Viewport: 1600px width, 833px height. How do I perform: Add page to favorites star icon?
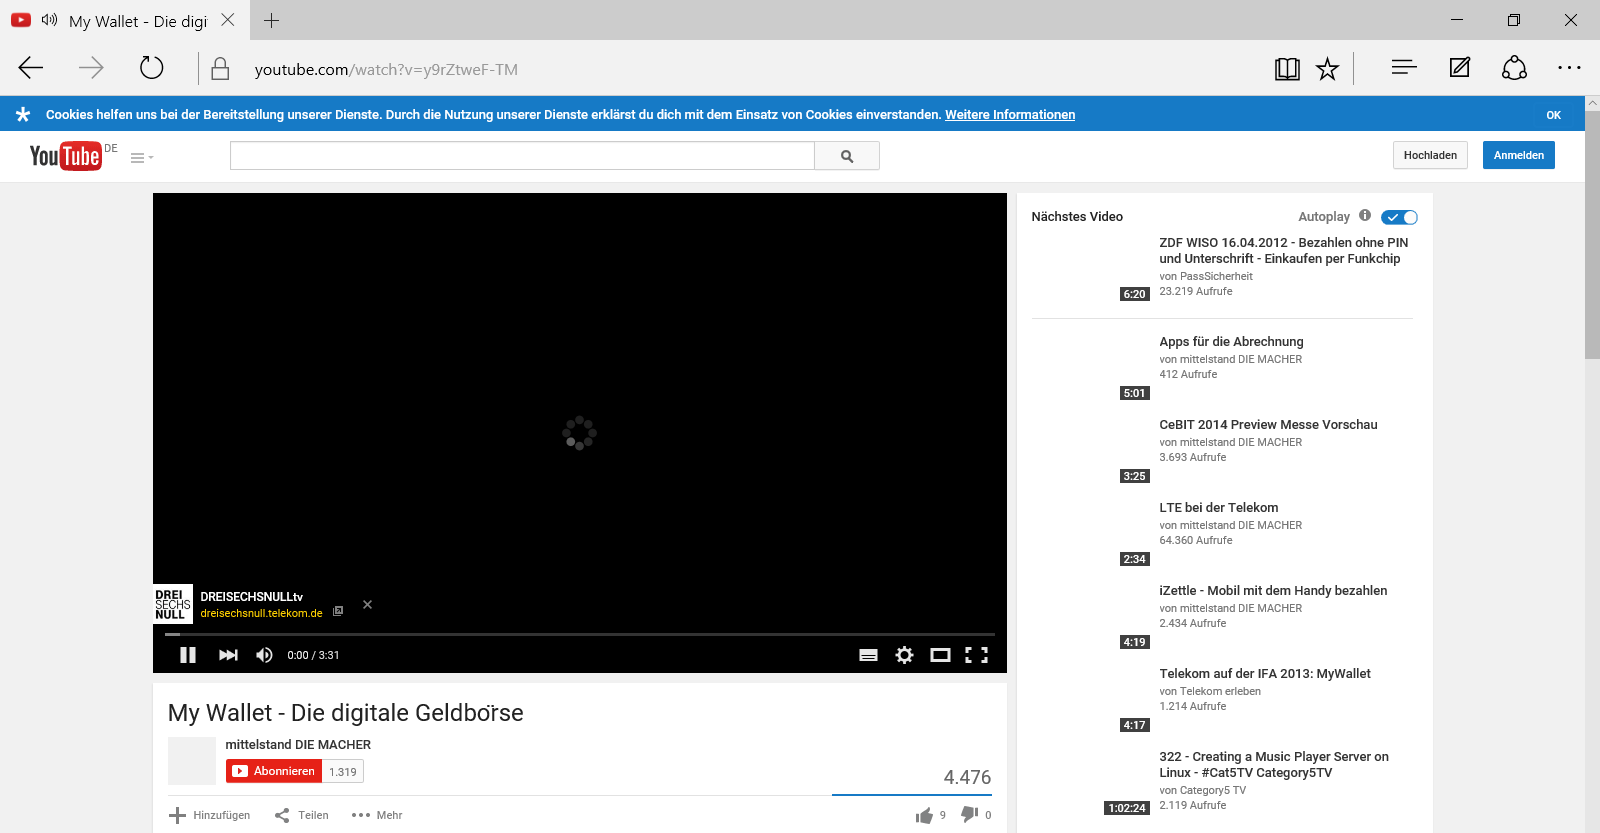coord(1327,68)
